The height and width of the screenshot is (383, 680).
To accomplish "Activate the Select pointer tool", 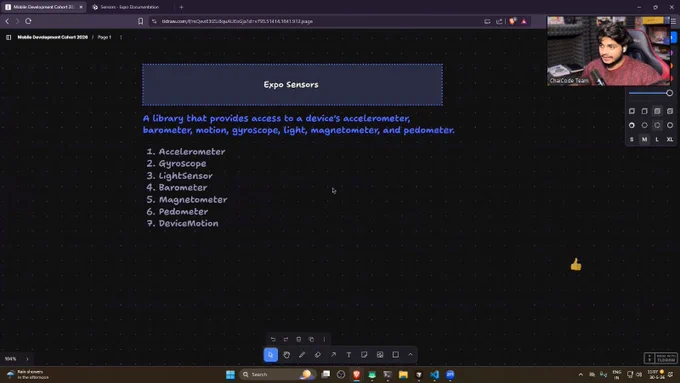I will coord(271,355).
